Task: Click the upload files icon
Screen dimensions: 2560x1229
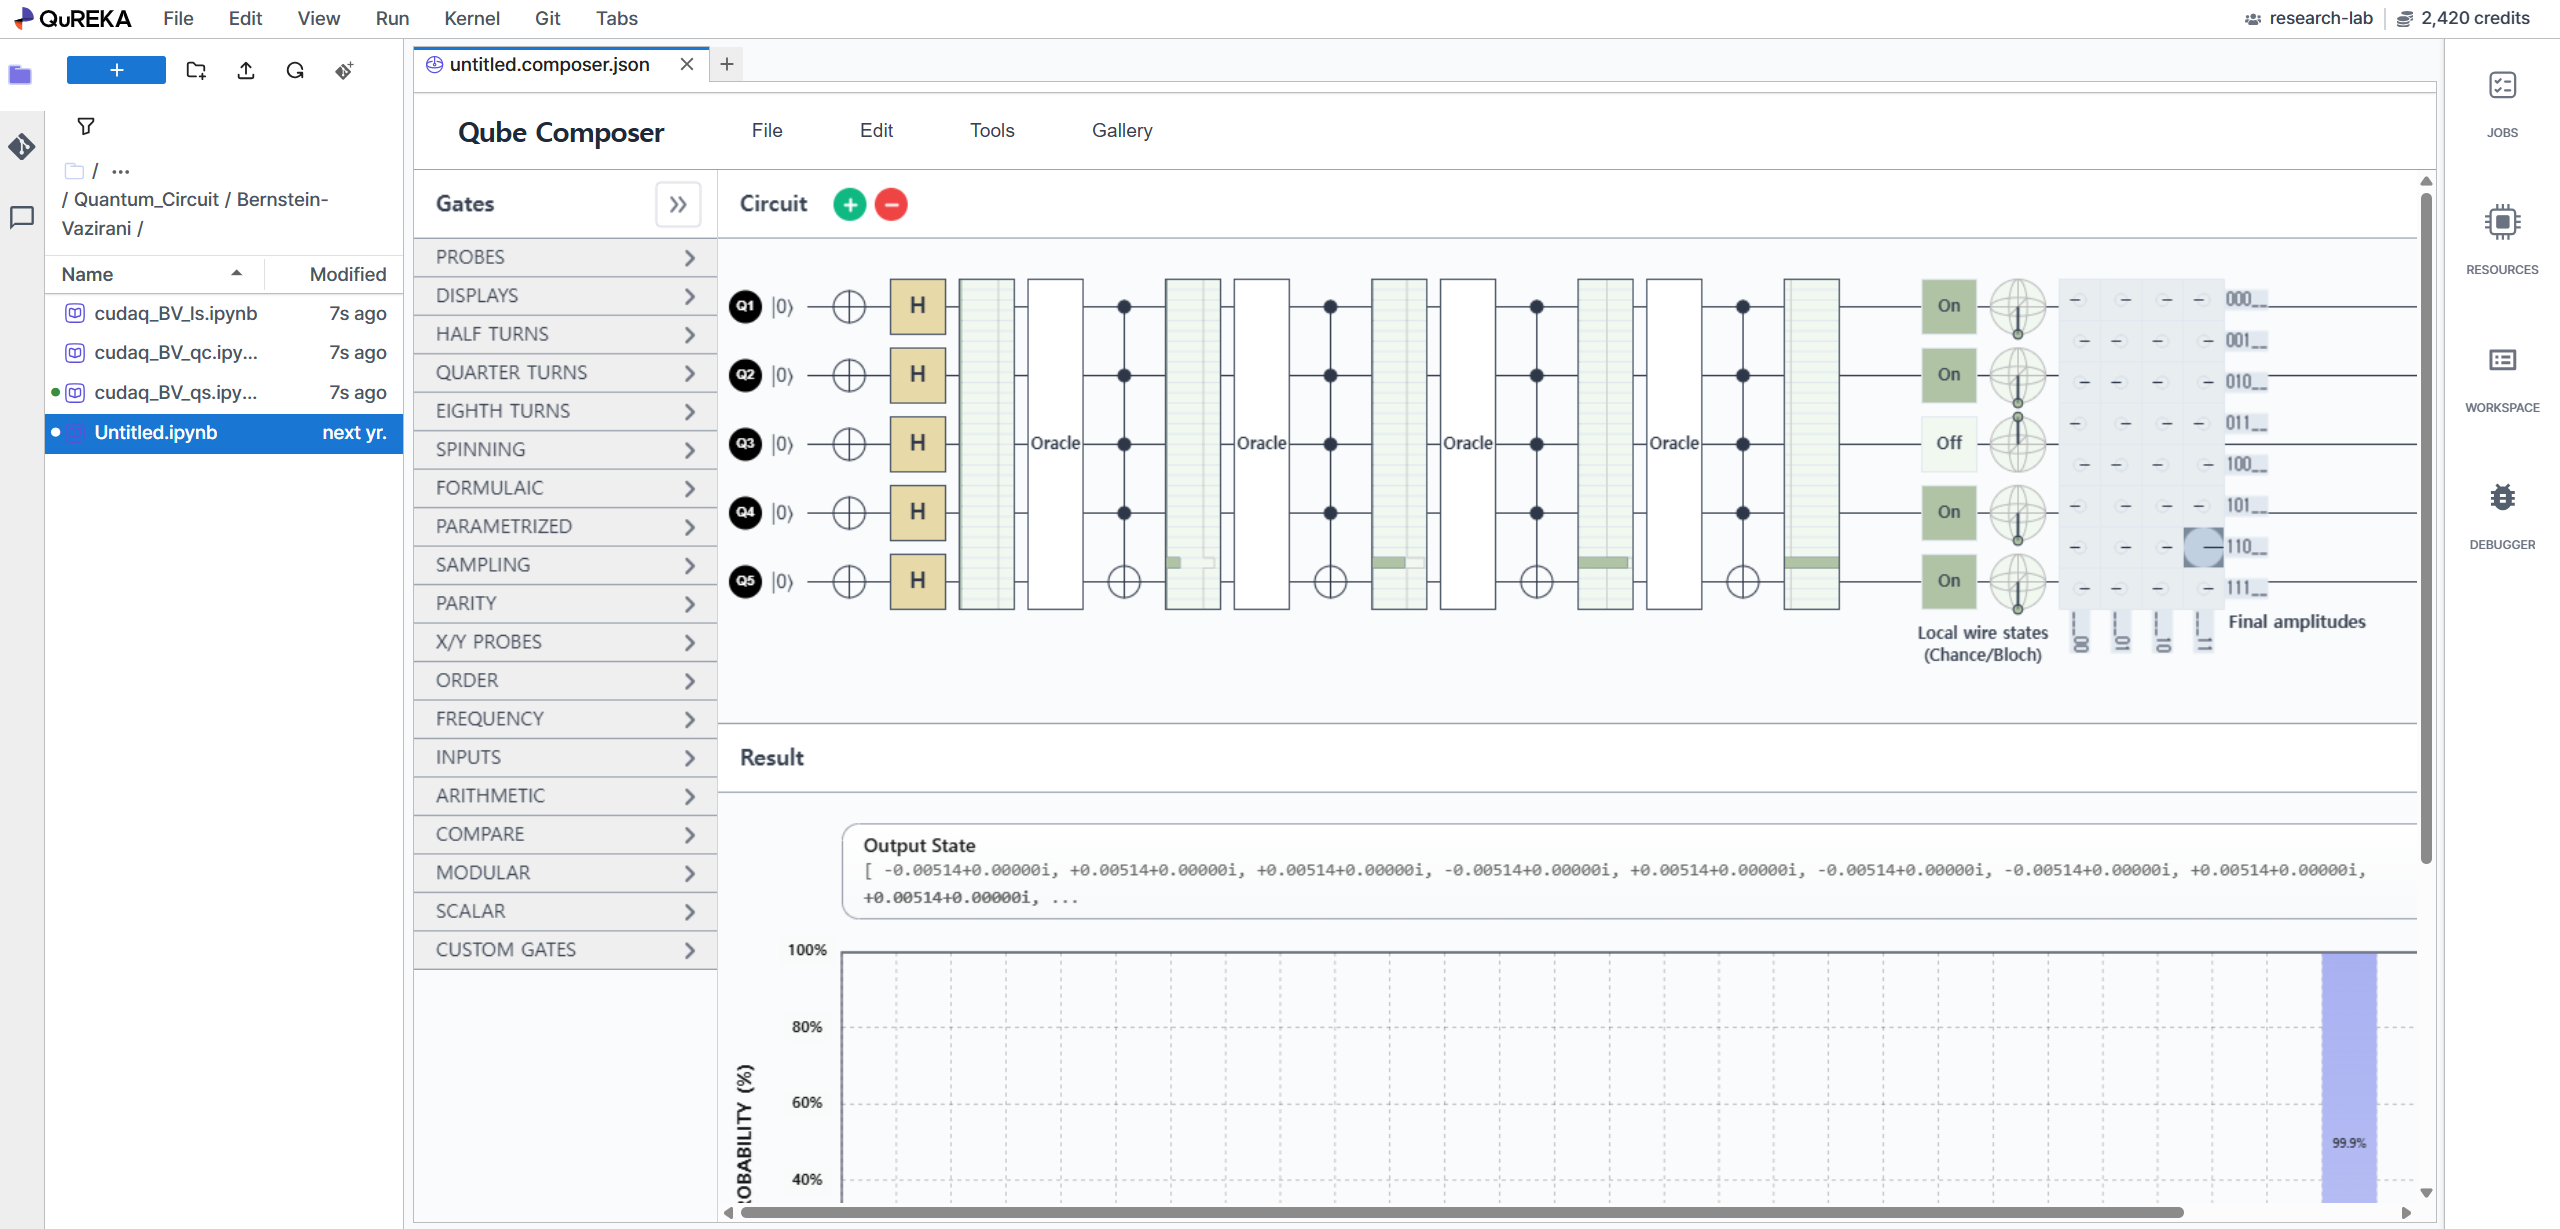Action: tap(246, 70)
